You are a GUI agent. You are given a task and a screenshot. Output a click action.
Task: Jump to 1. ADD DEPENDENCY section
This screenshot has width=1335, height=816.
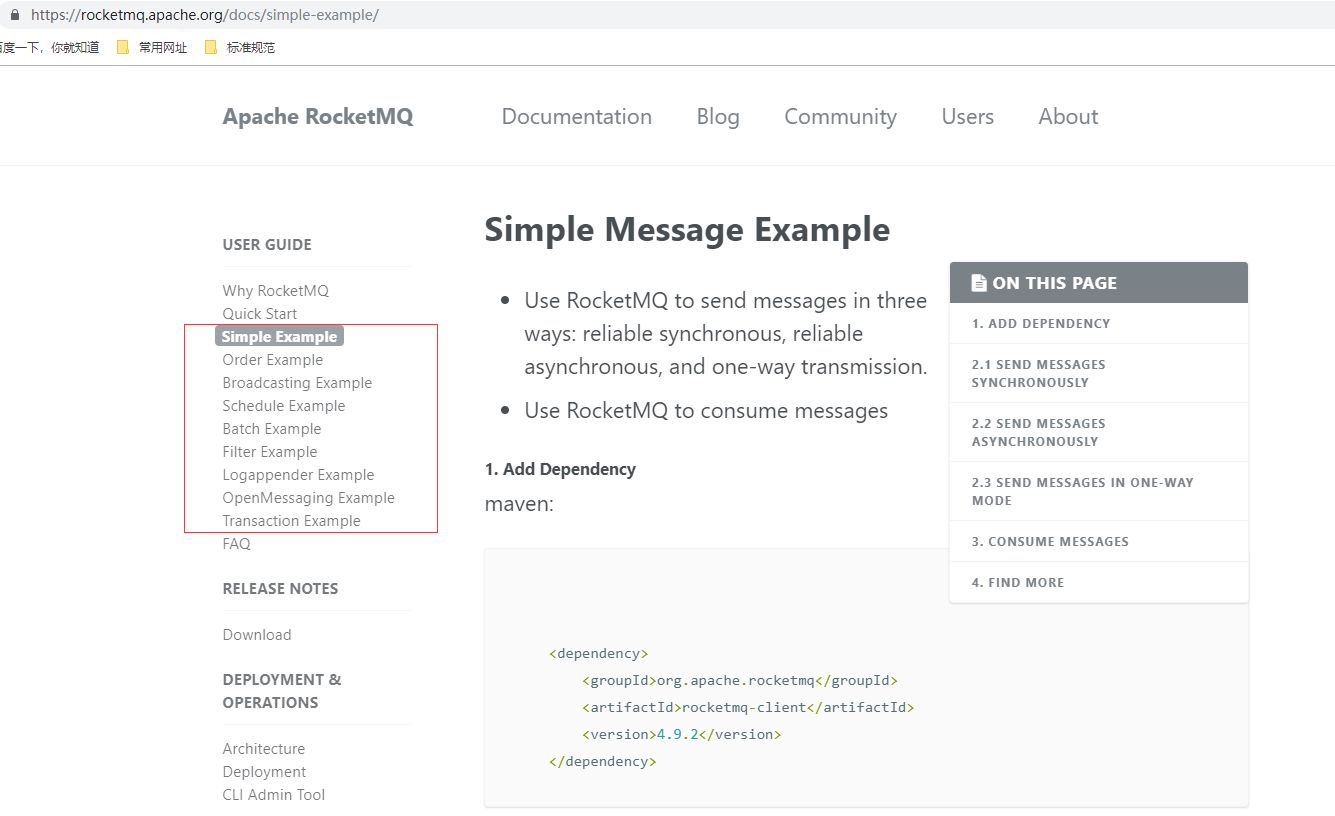(x=1099, y=324)
